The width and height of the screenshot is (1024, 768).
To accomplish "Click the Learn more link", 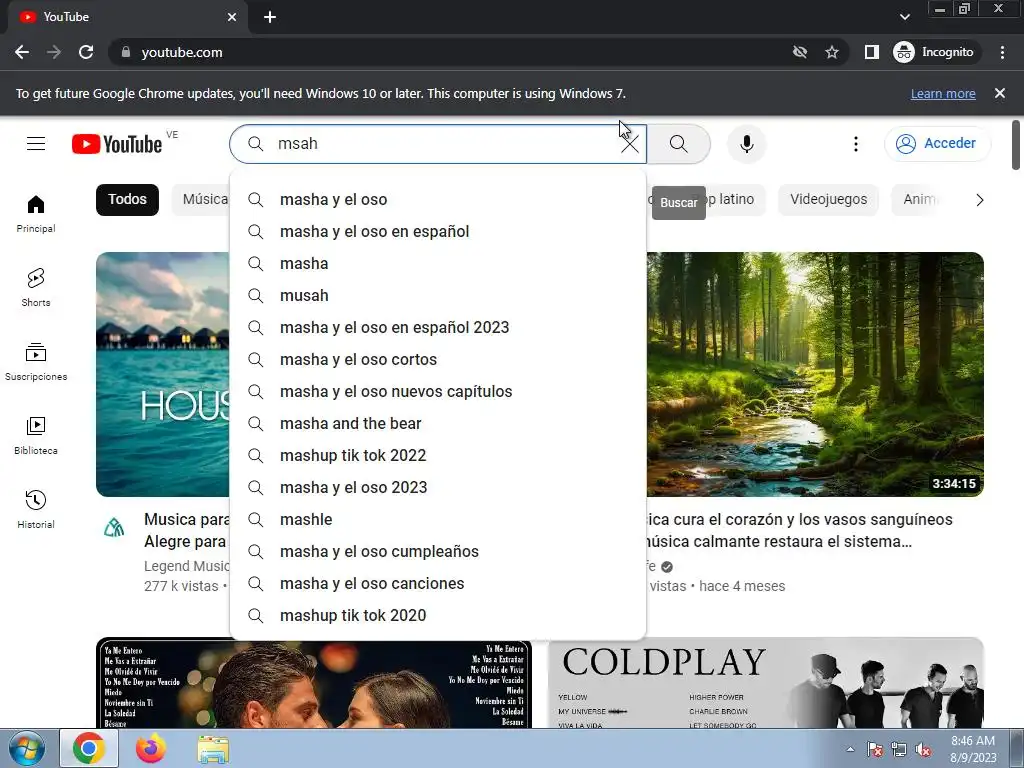I will point(943,93).
